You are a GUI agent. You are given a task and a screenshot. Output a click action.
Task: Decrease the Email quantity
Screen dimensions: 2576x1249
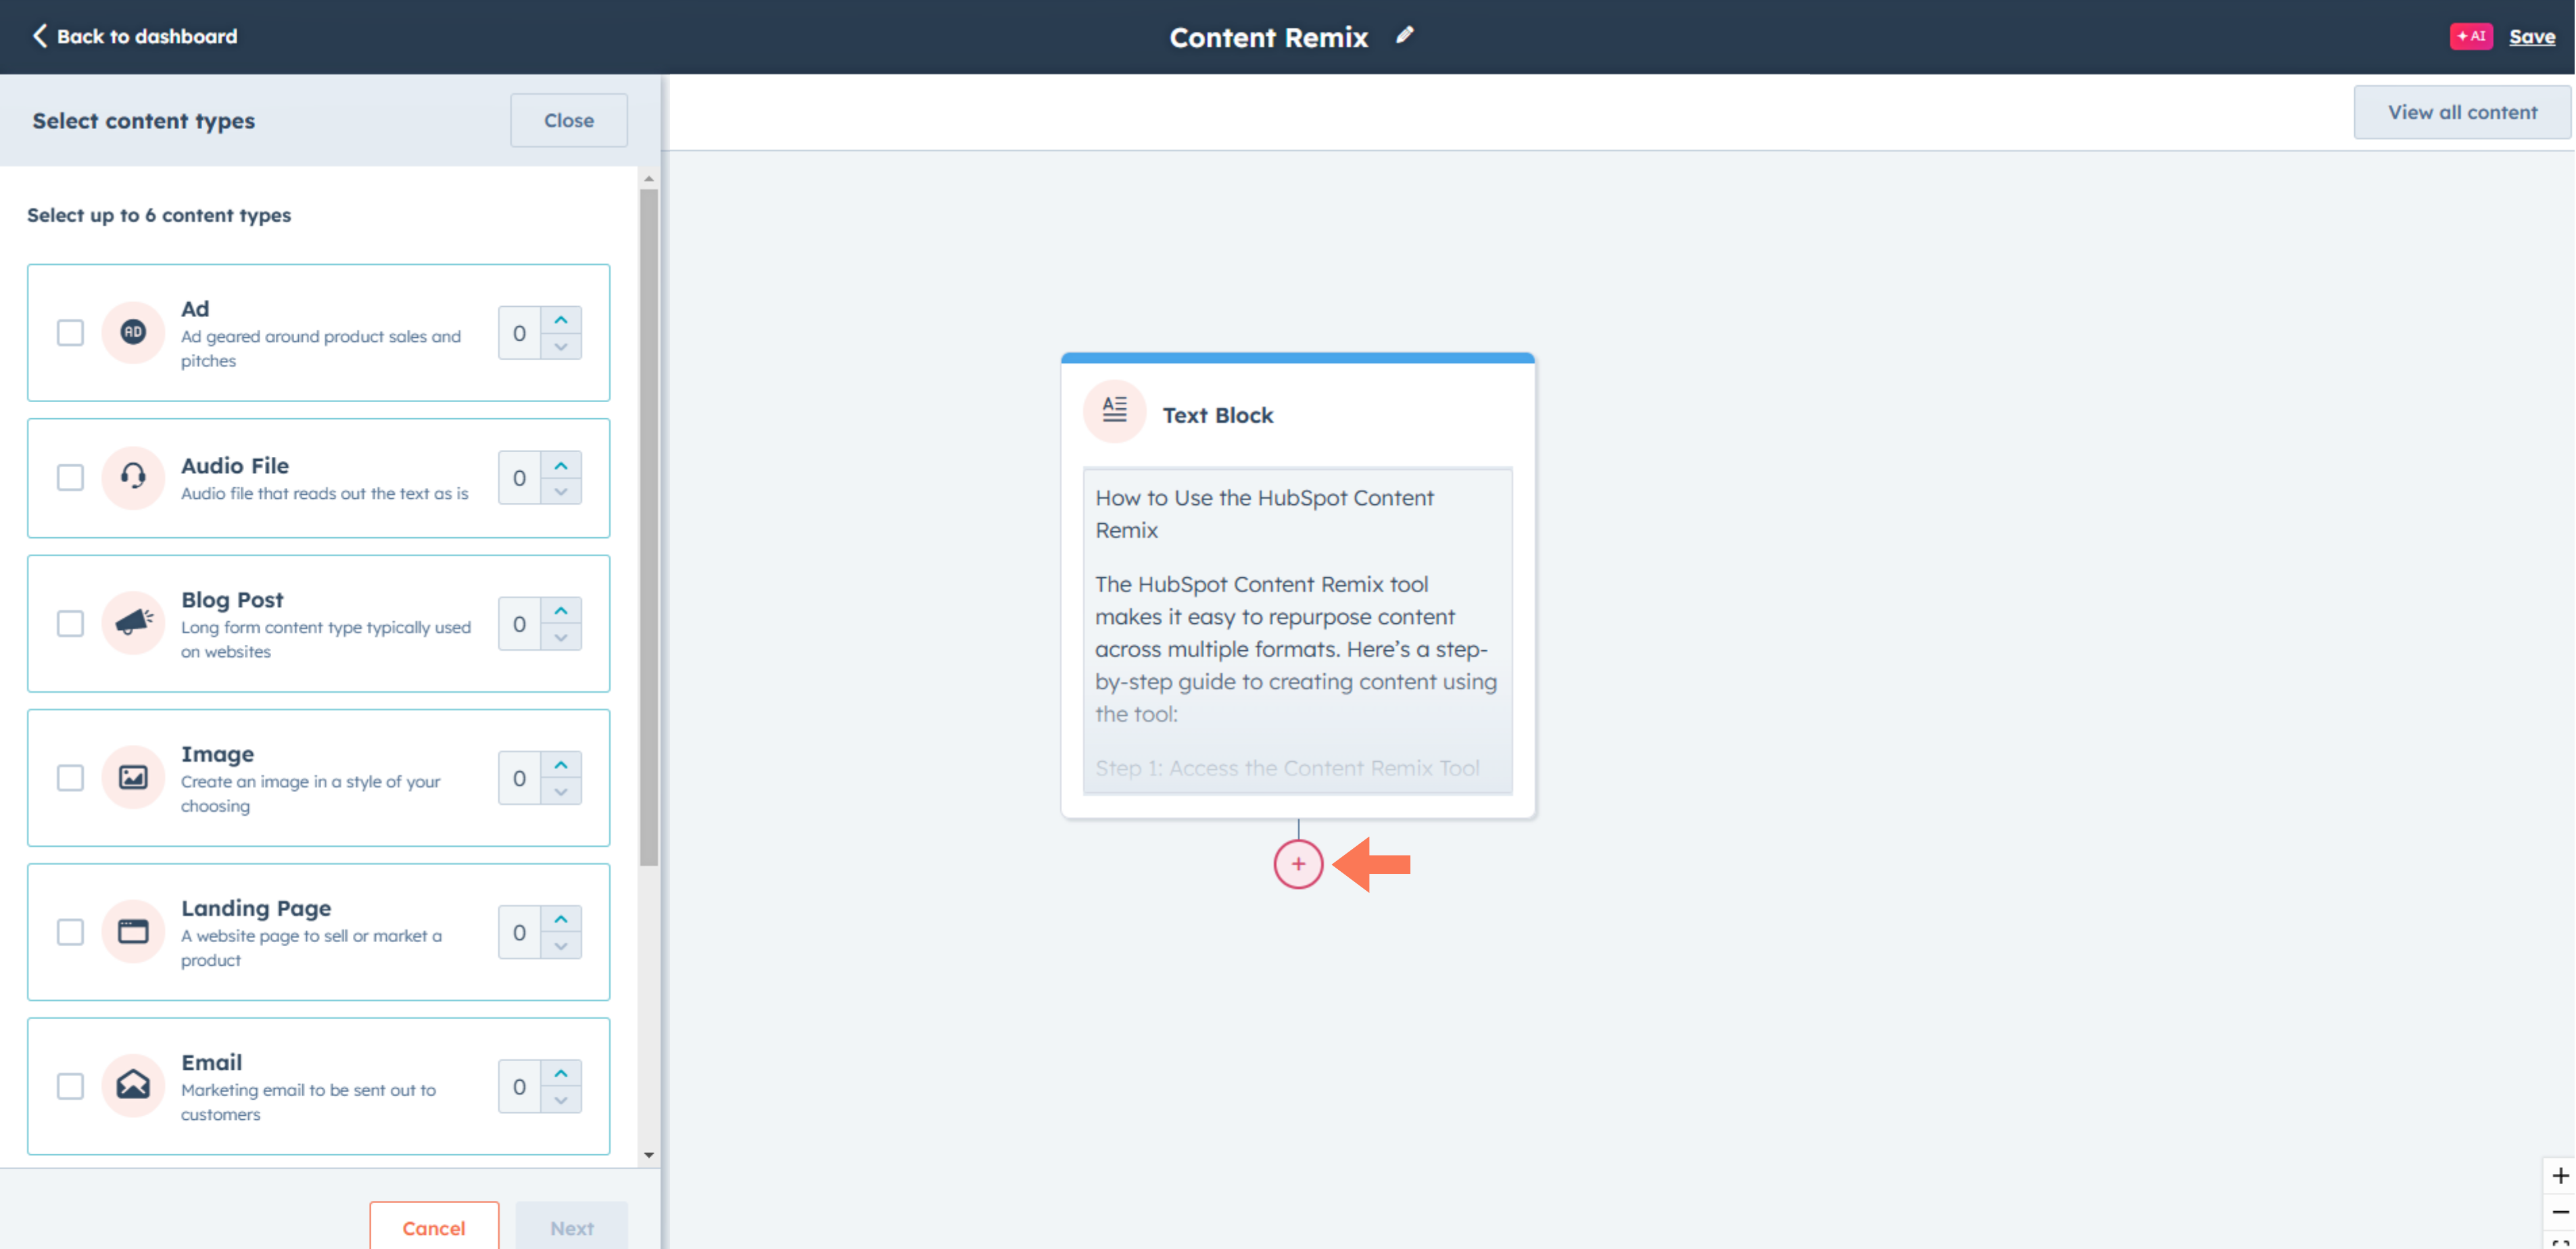point(561,1099)
